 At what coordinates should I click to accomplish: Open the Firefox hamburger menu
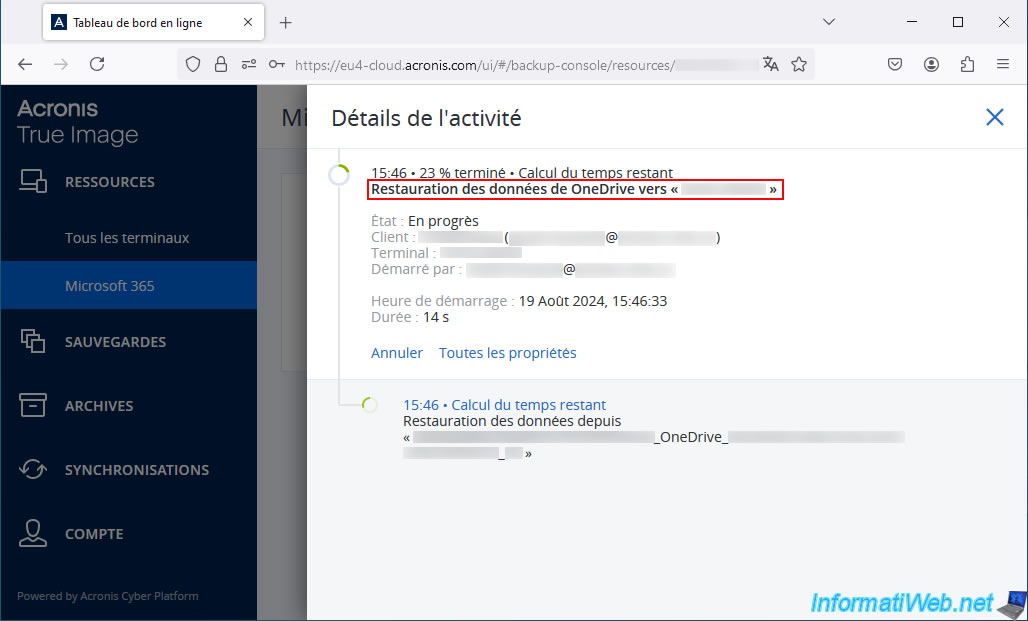pos(1002,64)
